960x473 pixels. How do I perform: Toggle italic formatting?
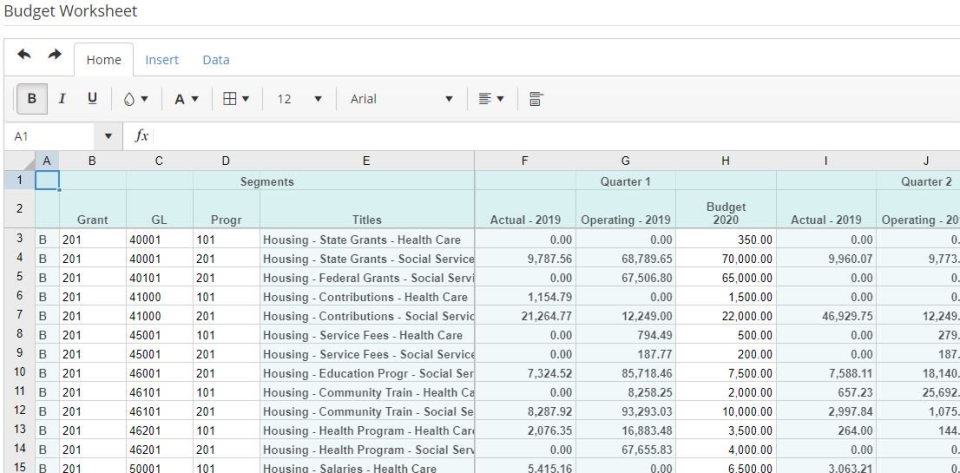point(62,100)
